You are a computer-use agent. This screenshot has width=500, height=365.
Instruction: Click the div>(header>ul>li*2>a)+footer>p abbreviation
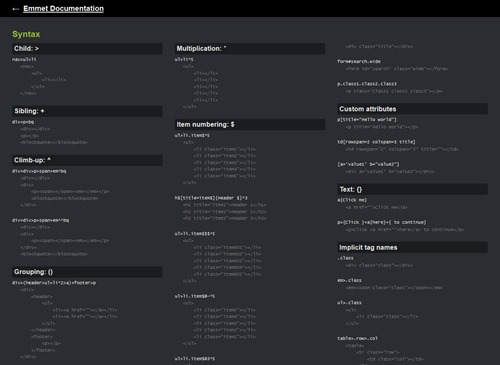click(54, 283)
